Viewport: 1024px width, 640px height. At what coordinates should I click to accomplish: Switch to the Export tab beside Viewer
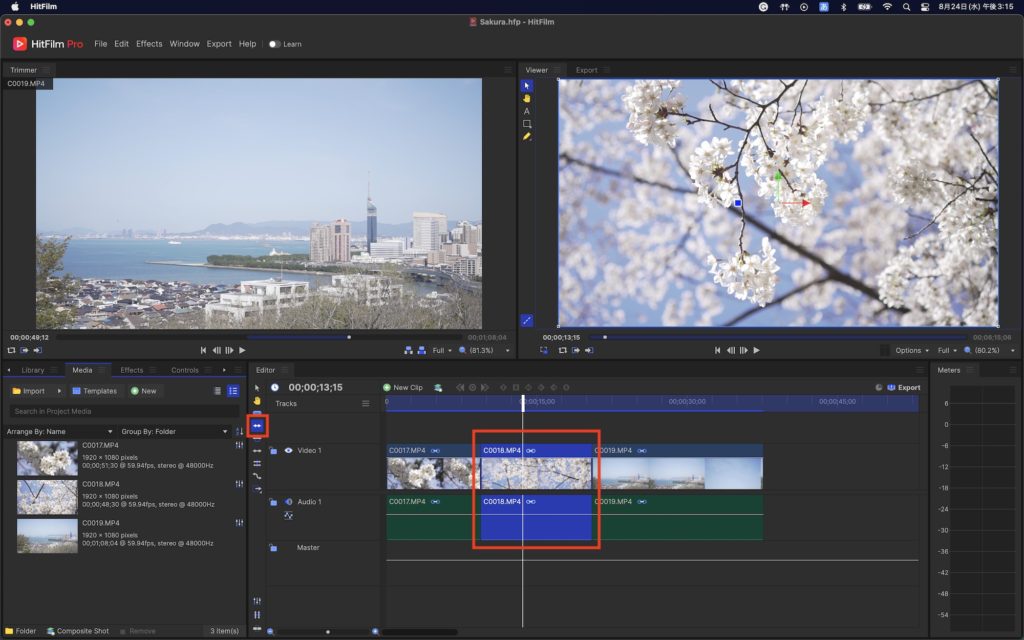pyautogui.click(x=586, y=70)
